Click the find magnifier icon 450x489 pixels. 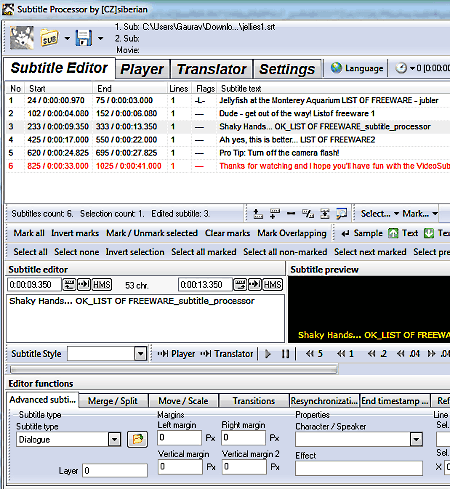342,214
